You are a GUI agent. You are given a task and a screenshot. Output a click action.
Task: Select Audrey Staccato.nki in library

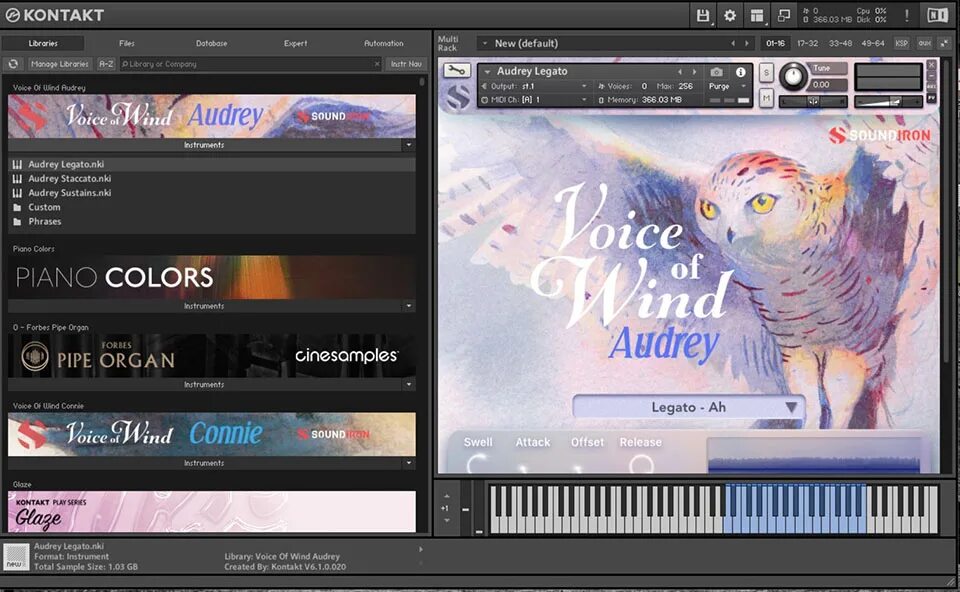point(212,179)
